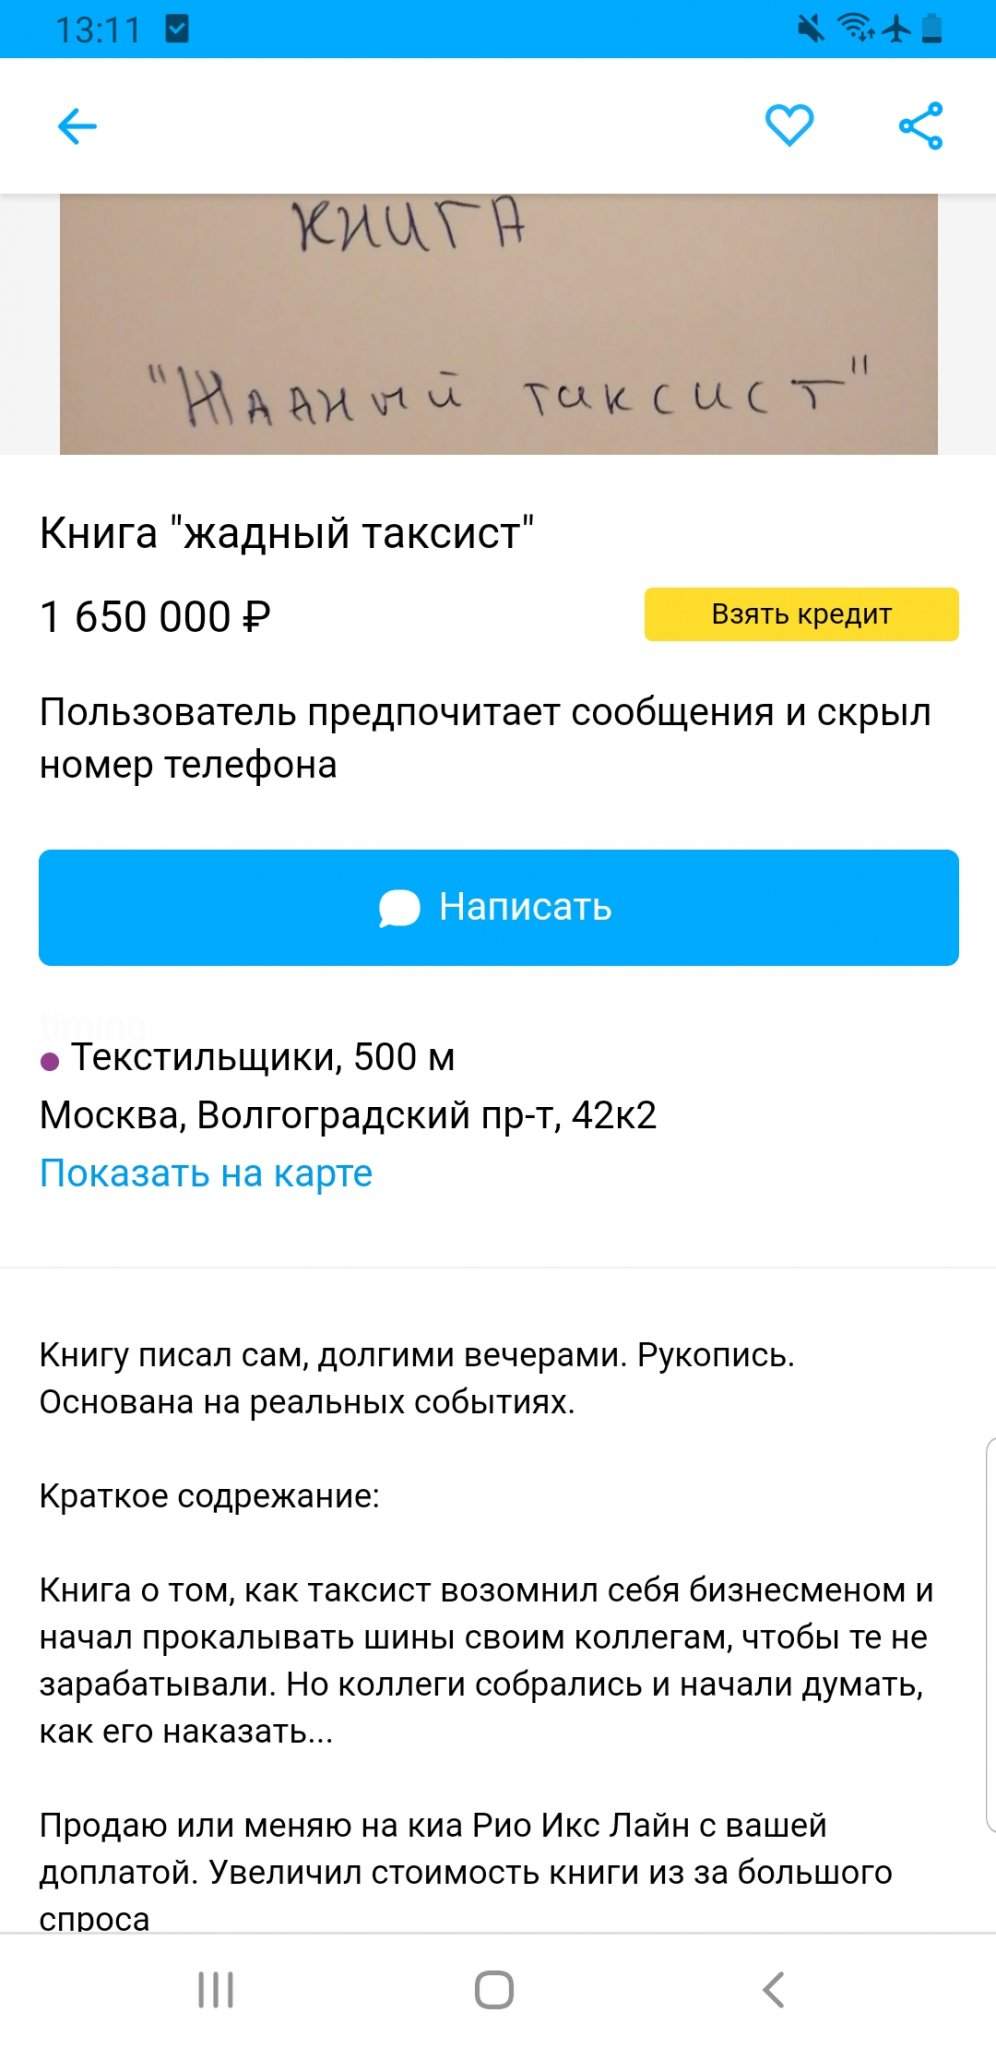Screen dimensions: 996x2048
Task: Add listing to favorites with heart icon
Action: pyautogui.click(x=789, y=126)
